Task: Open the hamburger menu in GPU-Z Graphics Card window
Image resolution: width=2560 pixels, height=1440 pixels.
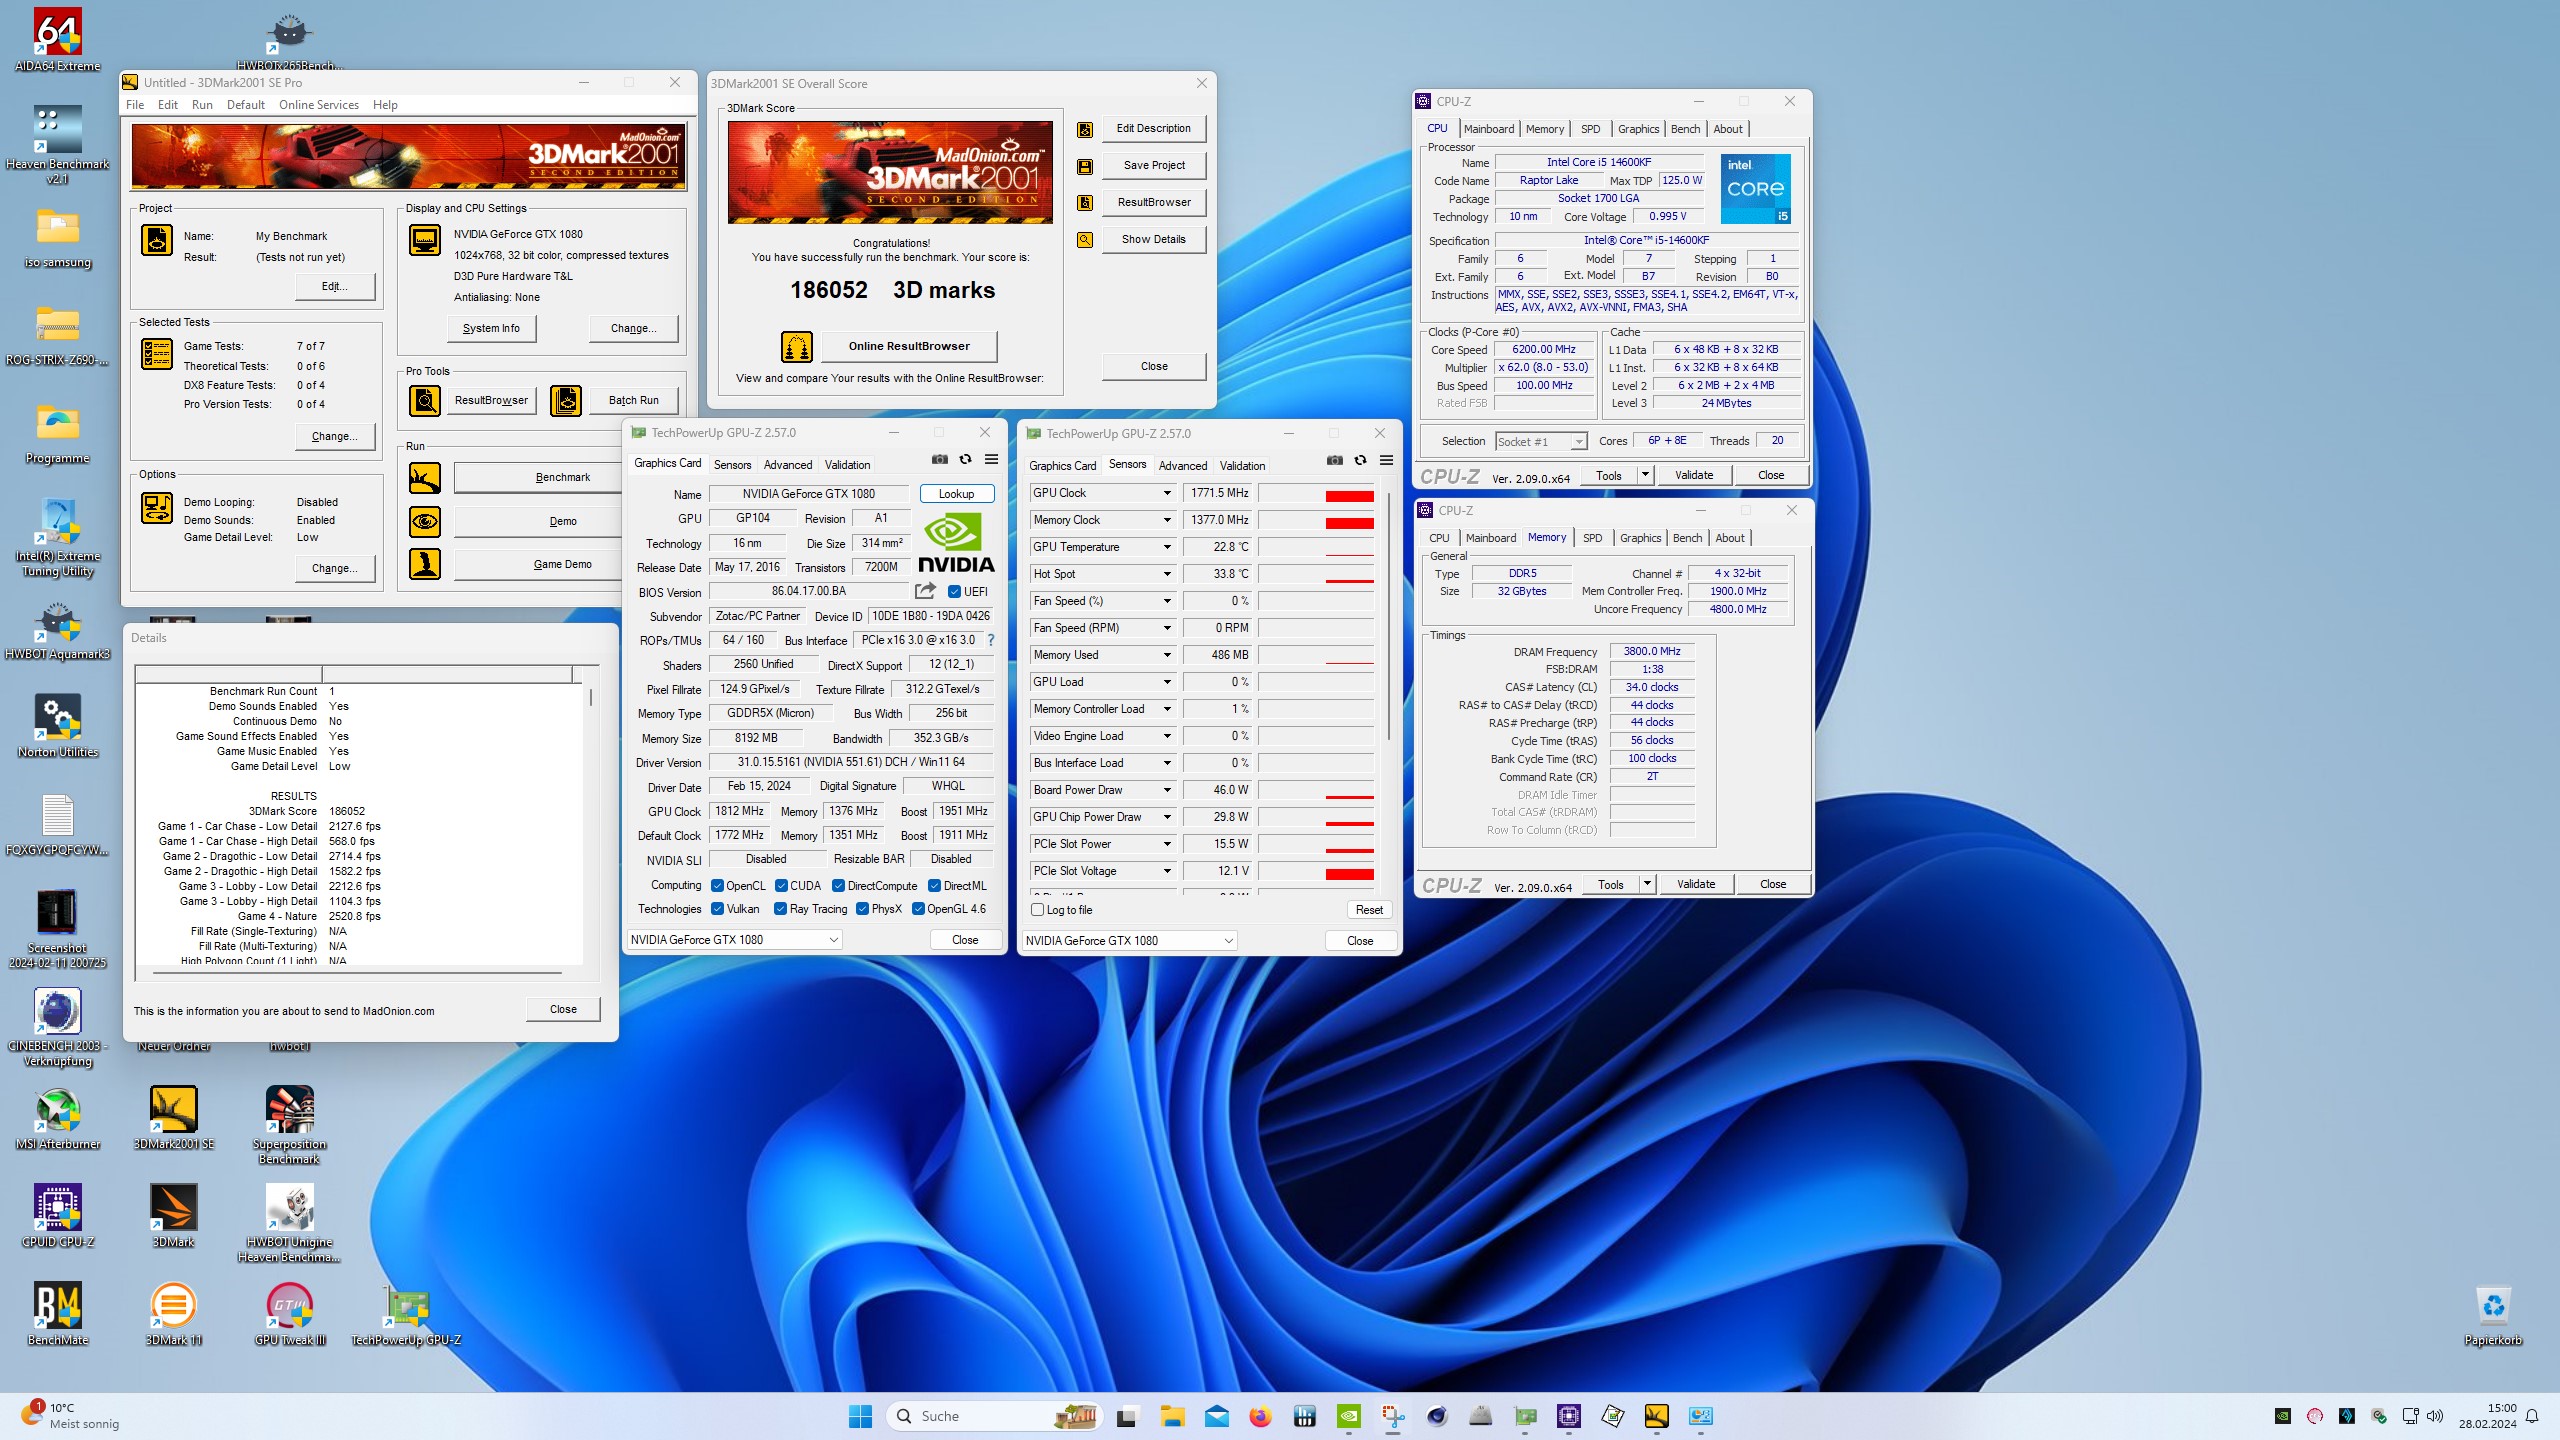Action: 991,460
